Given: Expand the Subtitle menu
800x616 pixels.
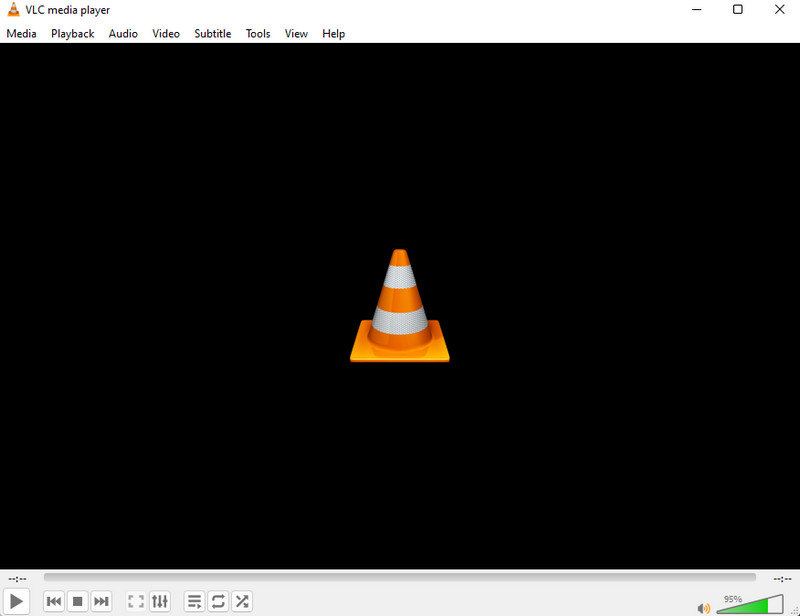Looking at the screenshot, I should pyautogui.click(x=212, y=33).
